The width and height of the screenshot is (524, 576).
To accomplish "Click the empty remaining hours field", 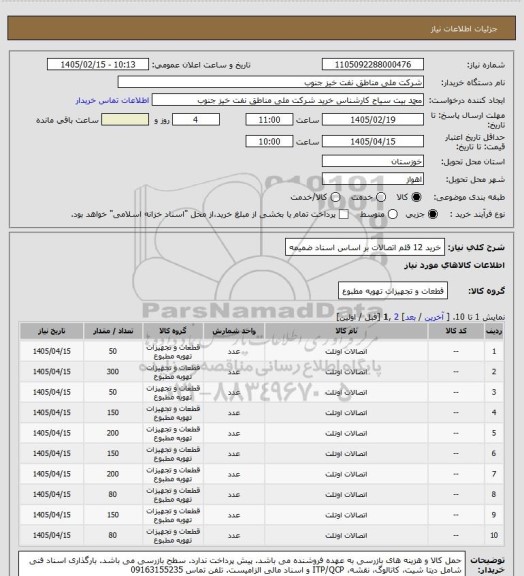I will point(125,120).
